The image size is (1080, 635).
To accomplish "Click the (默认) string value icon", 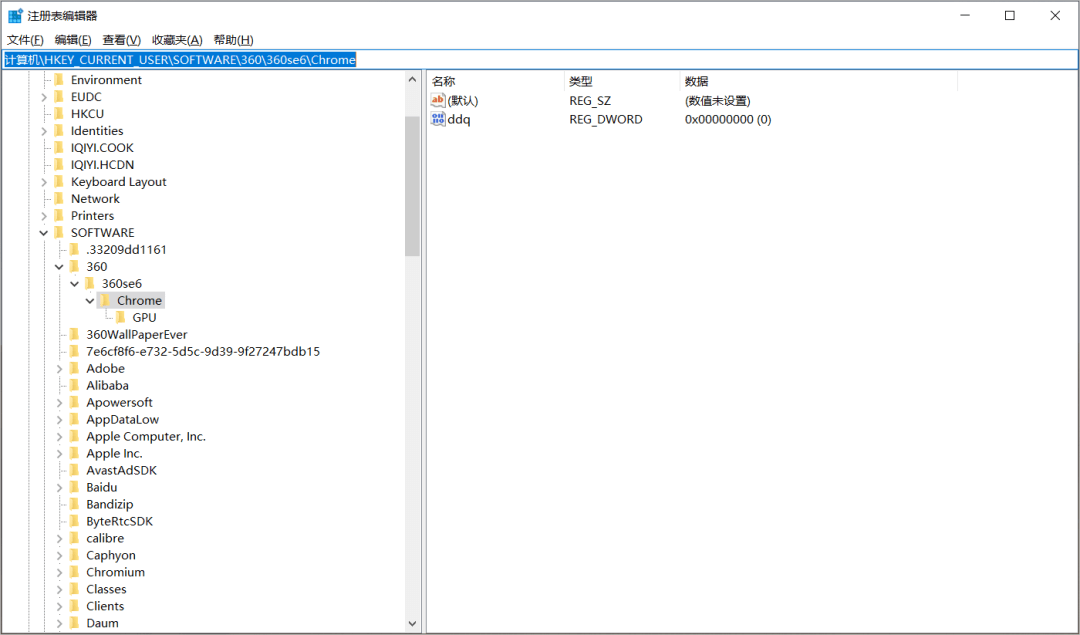I will coord(438,101).
